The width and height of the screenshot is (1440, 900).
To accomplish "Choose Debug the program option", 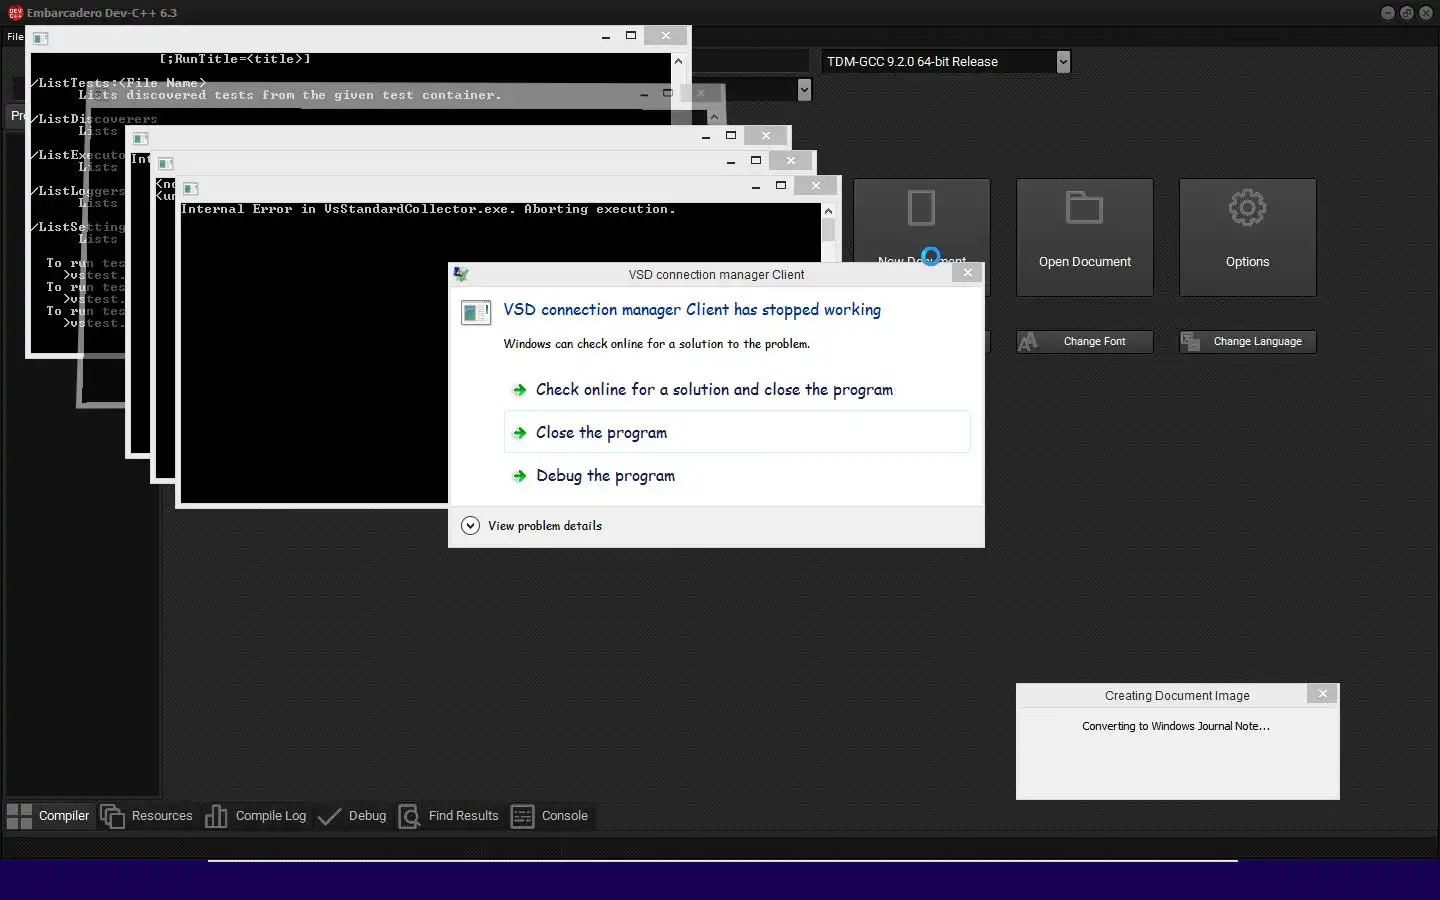I will pos(737,476).
